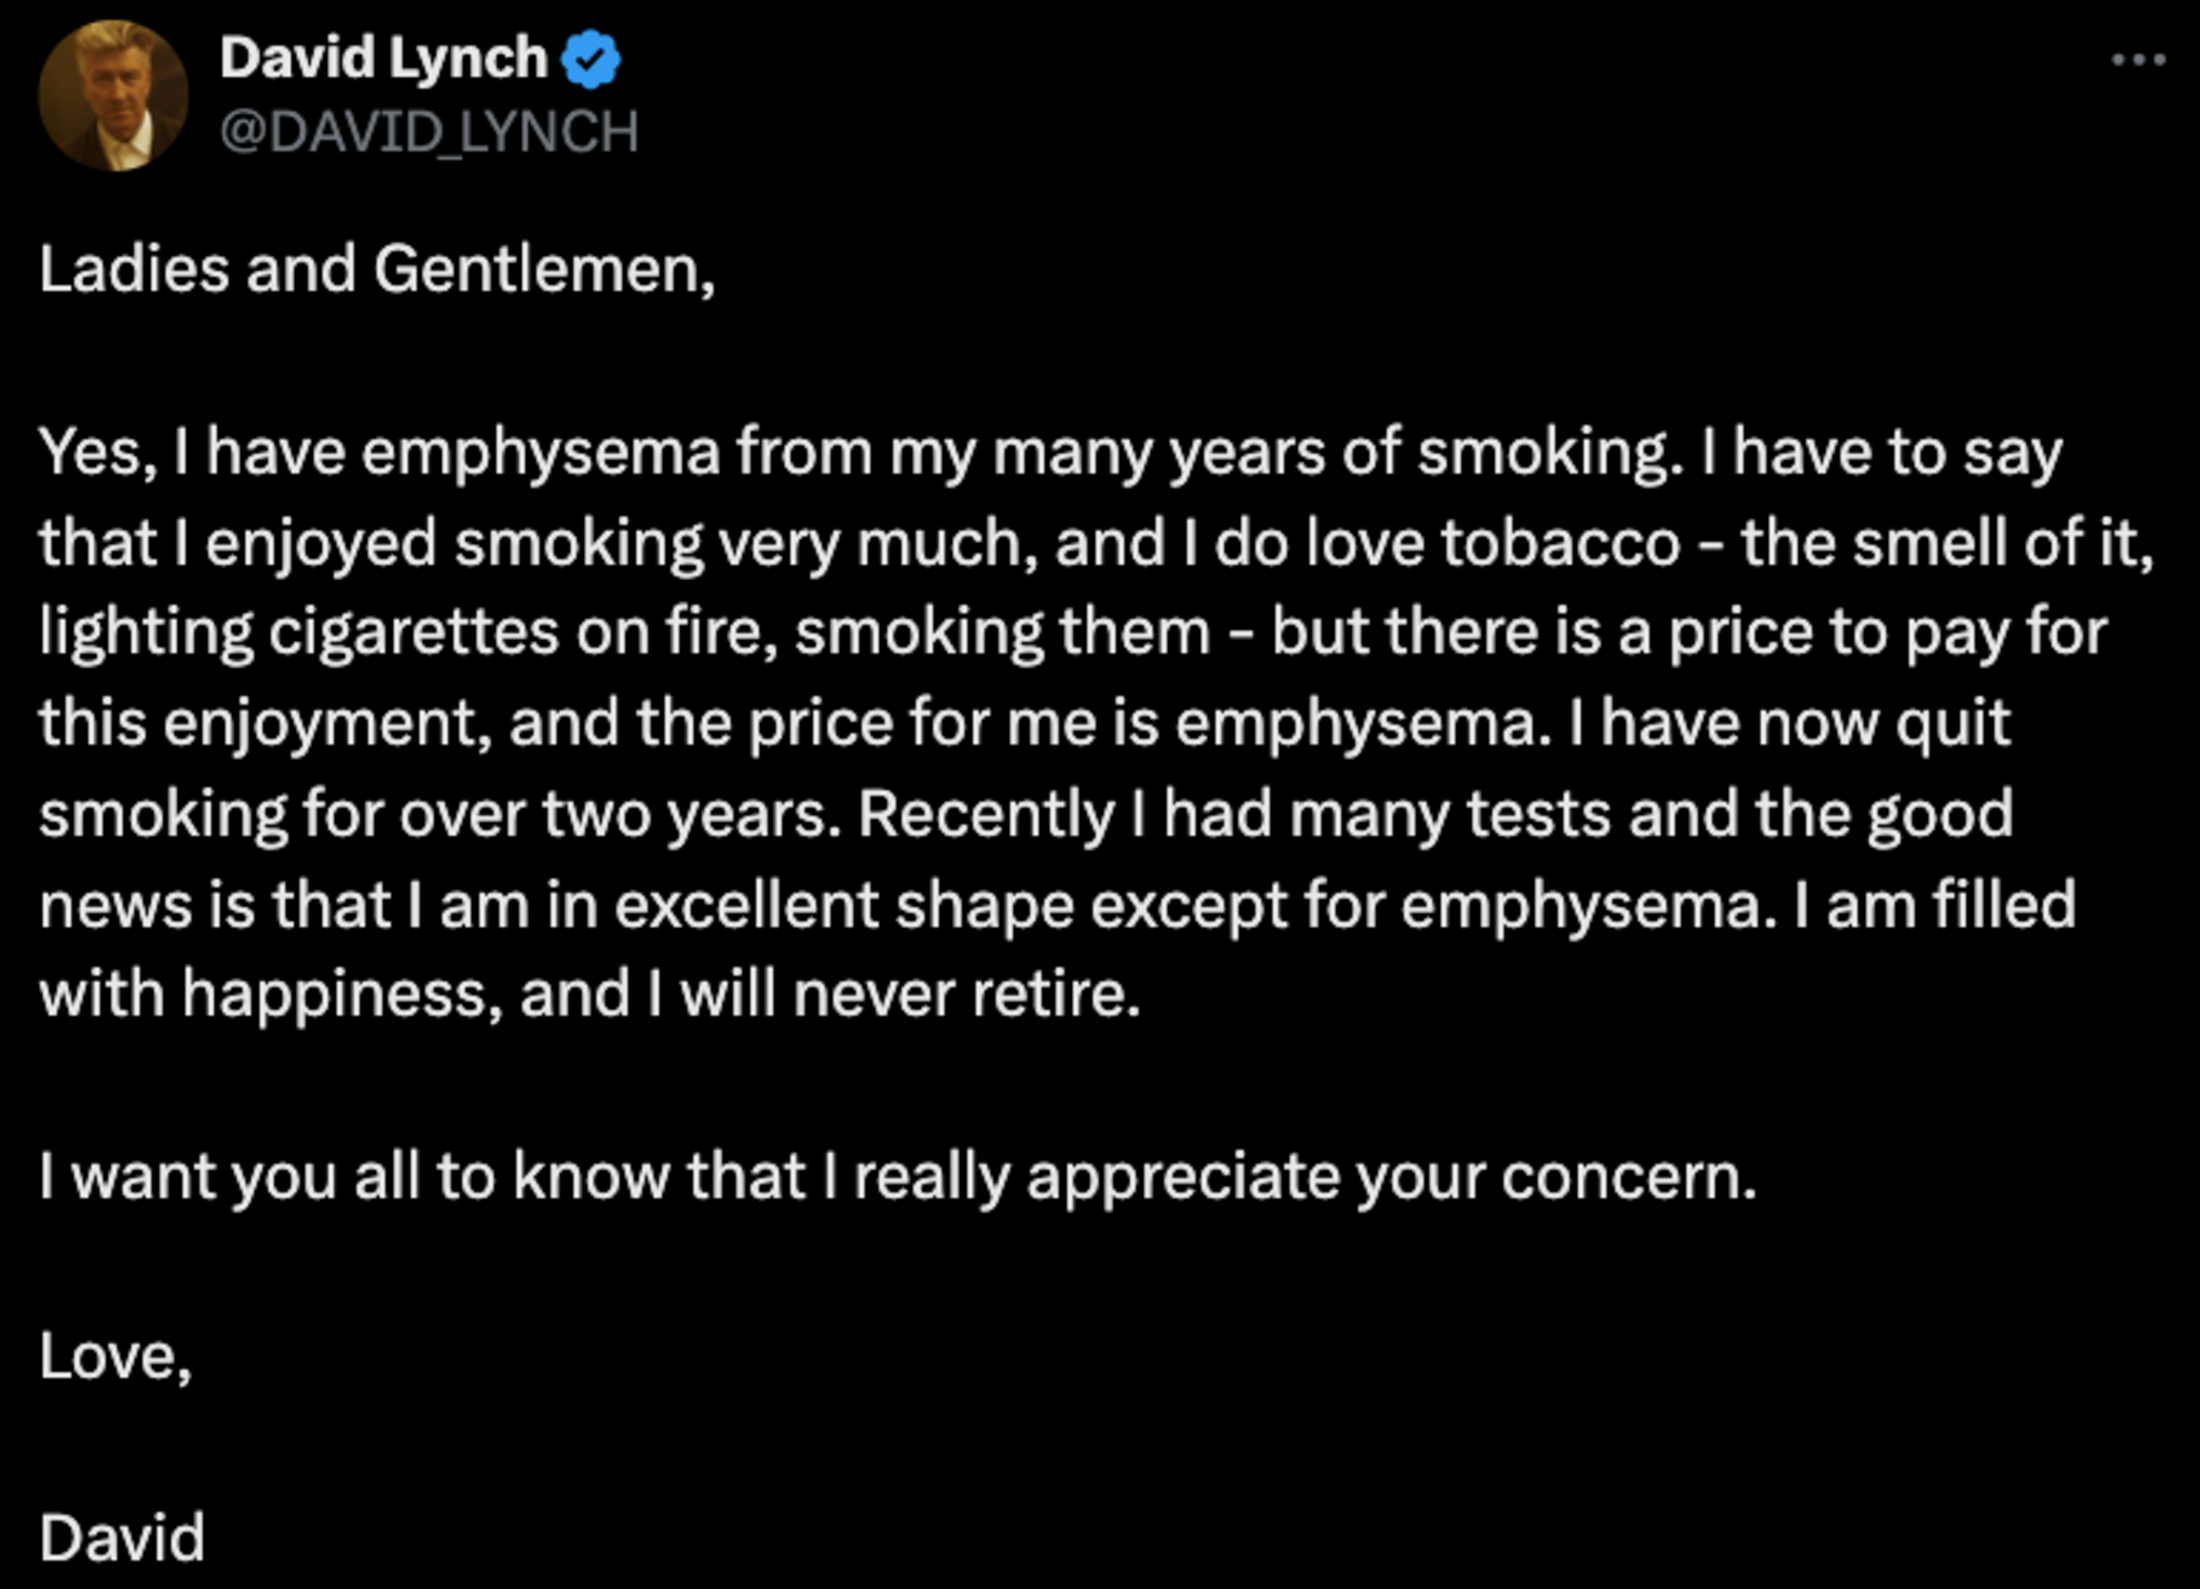Select the line 'I want you all to know'
The width and height of the screenshot is (2200, 1589).
pos(898,1177)
